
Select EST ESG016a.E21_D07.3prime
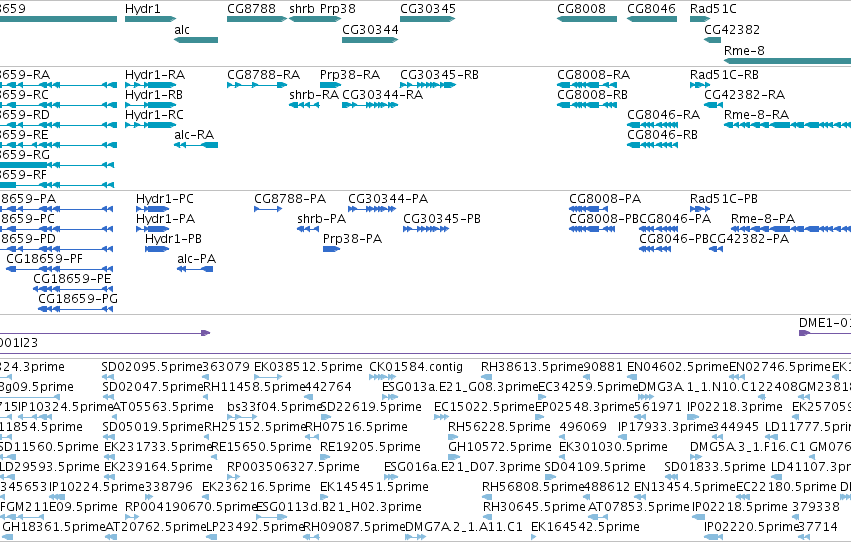pyautogui.click(x=462, y=468)
